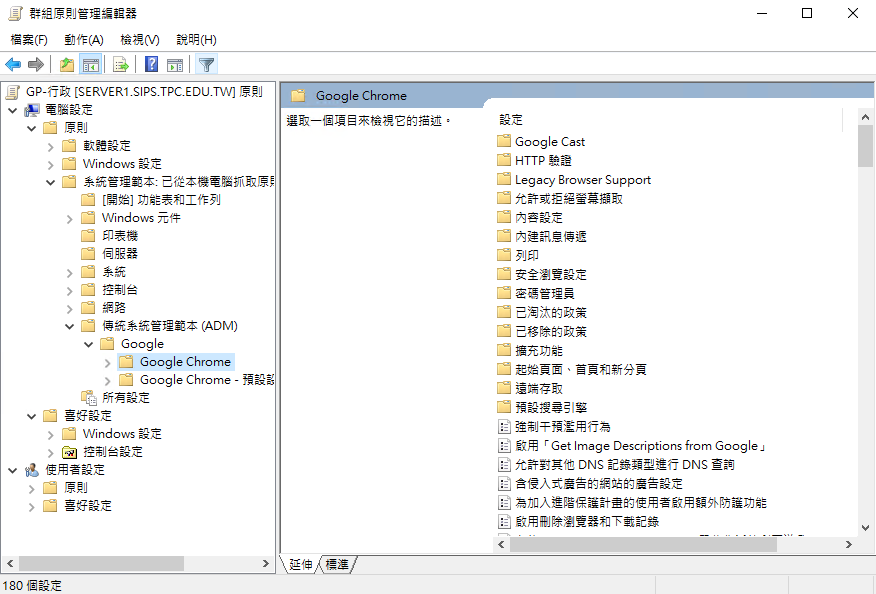Select [開始] 功能表和工作列 tree item
Viewport: 876px width, 594px height.
point(161,200)
